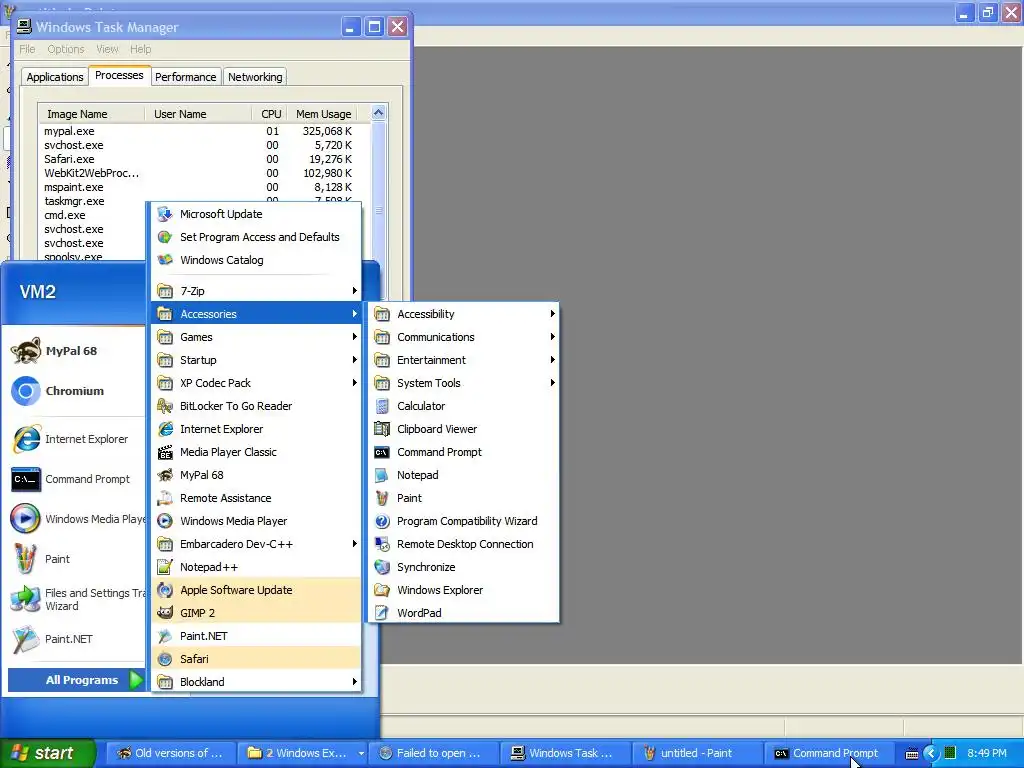This screenshot has height=768, width=1024.
Task: Sort processes by Mem Usage column
Action: coord(323,114)
